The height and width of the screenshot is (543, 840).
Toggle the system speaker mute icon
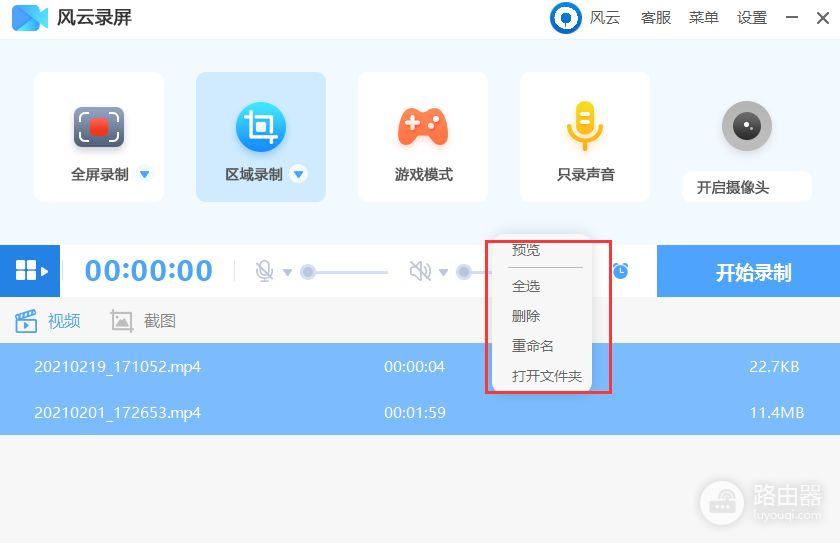coord(420,271)
